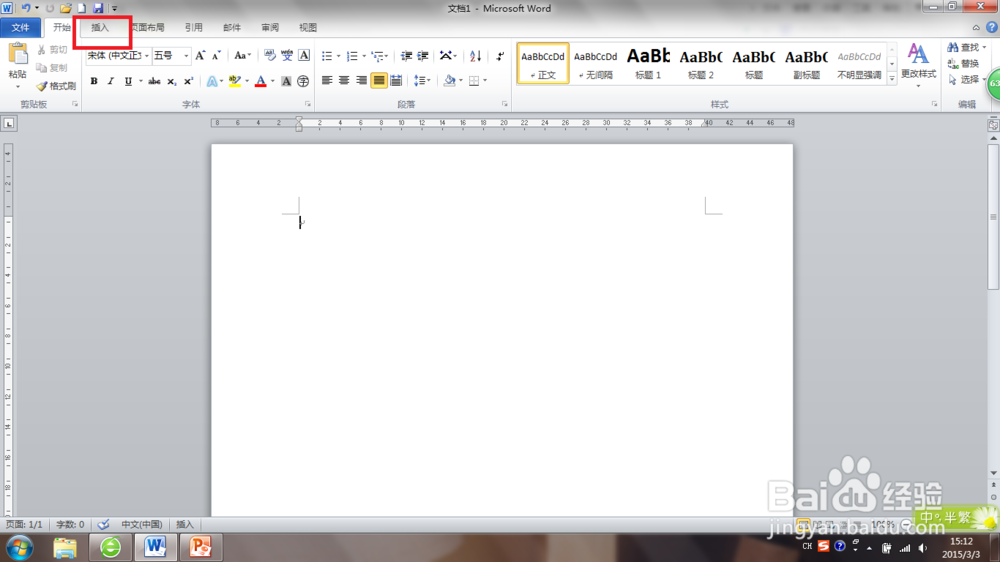This screenshot has width=1000, height=562.
Task: Click the Character Border icon
Action: coord(304,55)
